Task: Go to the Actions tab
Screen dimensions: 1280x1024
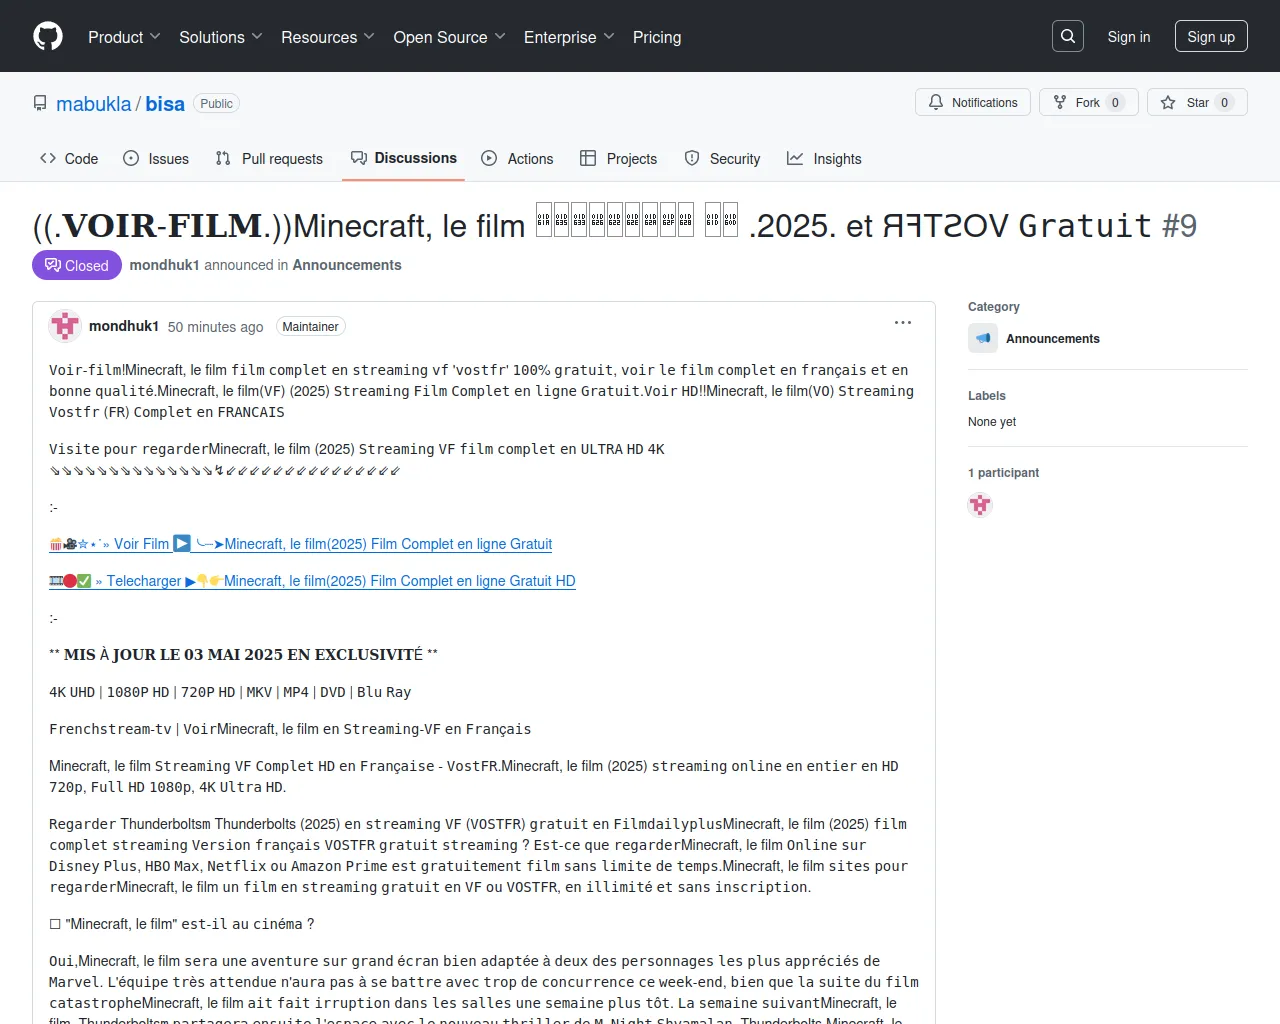Action: click(517, 159)
